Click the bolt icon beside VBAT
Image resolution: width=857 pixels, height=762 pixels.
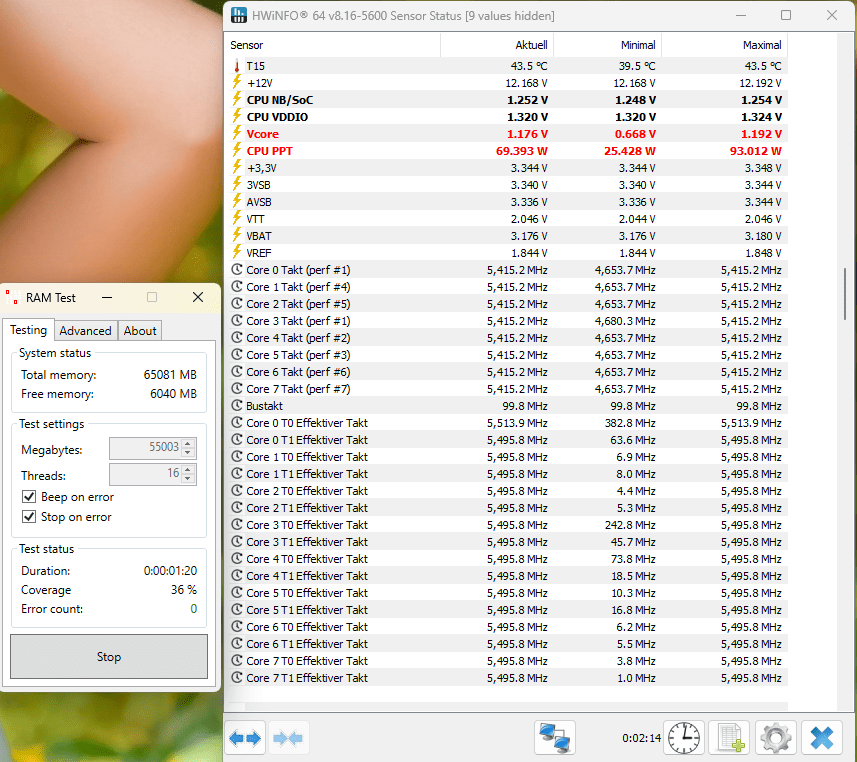pyautogui.click(x=237, y=236)
